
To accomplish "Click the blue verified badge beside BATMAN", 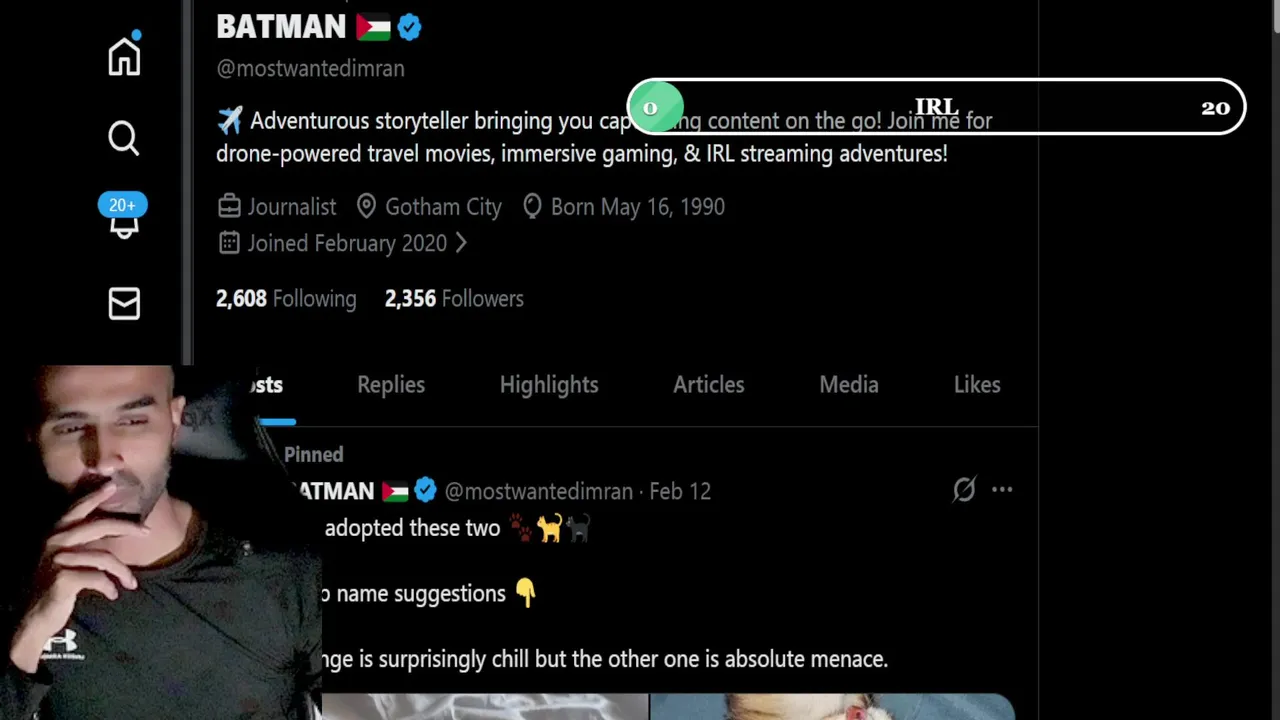I will coord(409,27).
